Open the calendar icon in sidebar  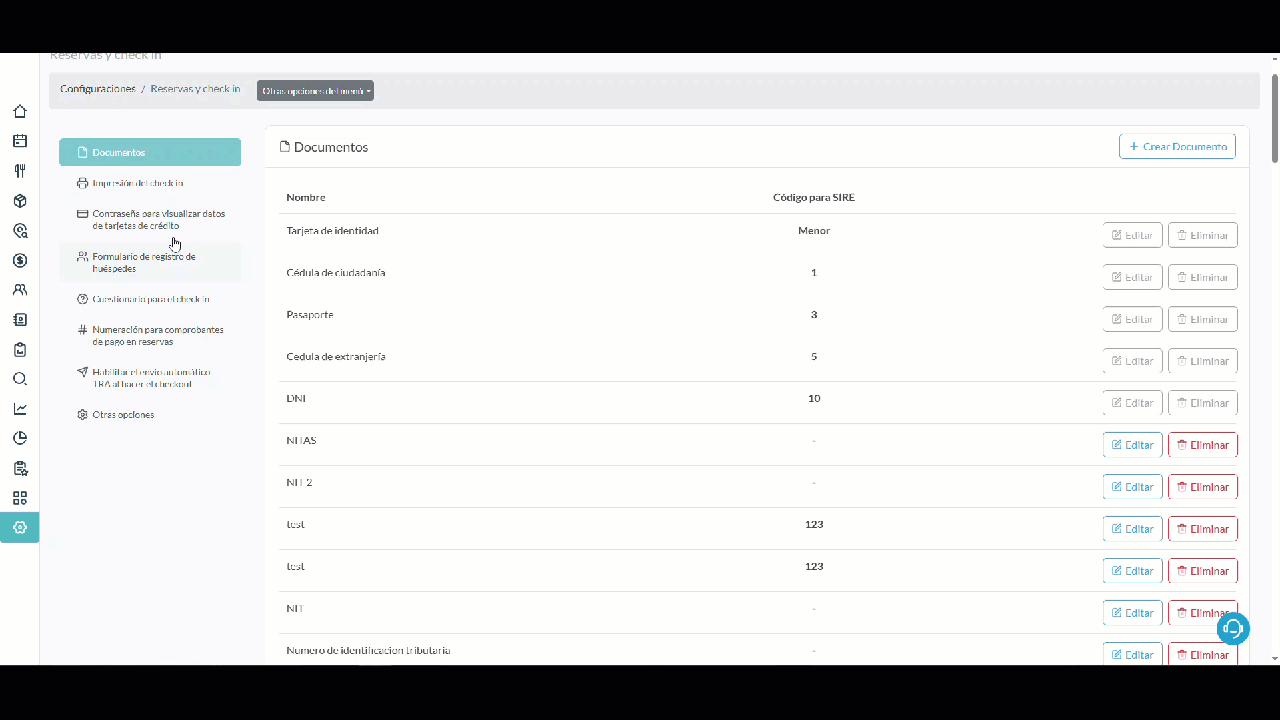pos(20,141)
